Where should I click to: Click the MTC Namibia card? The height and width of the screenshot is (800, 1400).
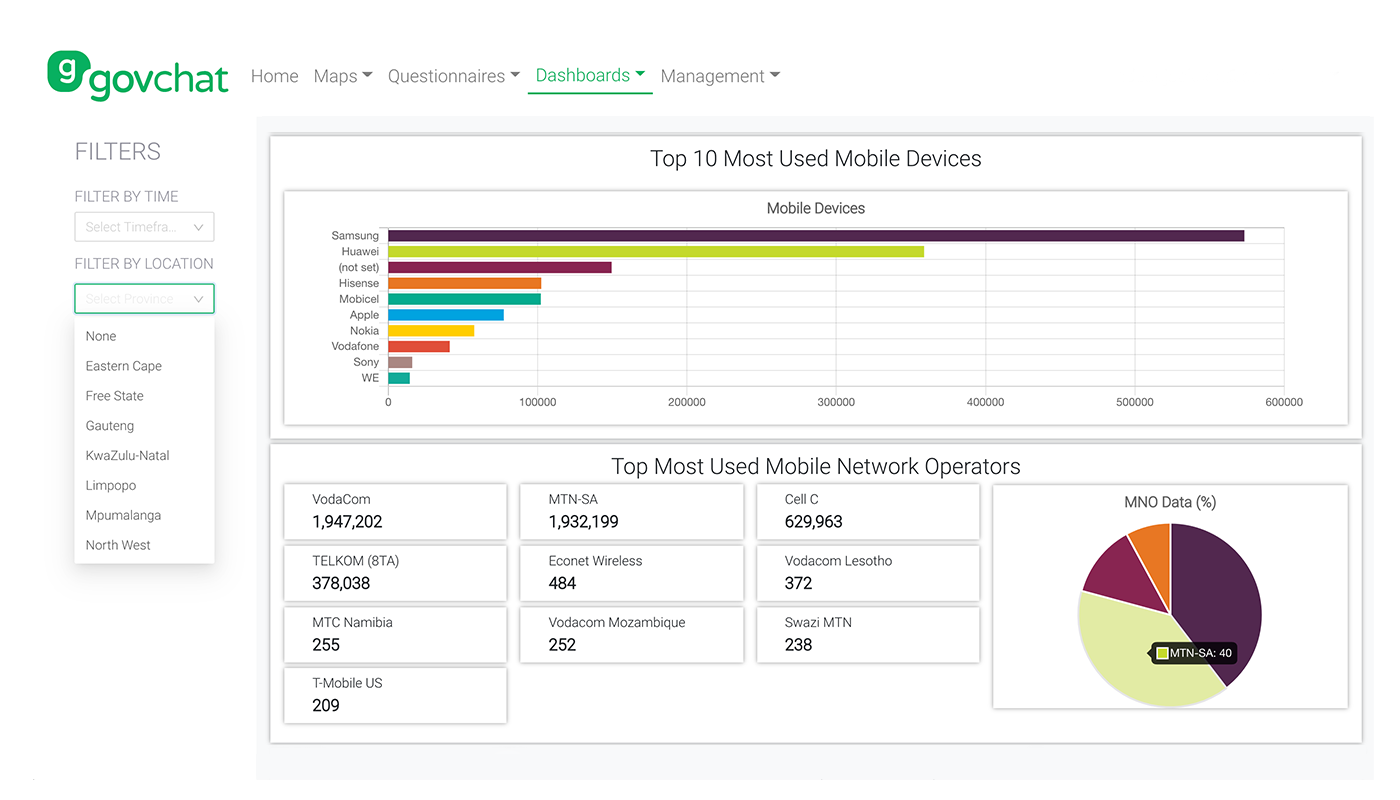click(395, 634)
